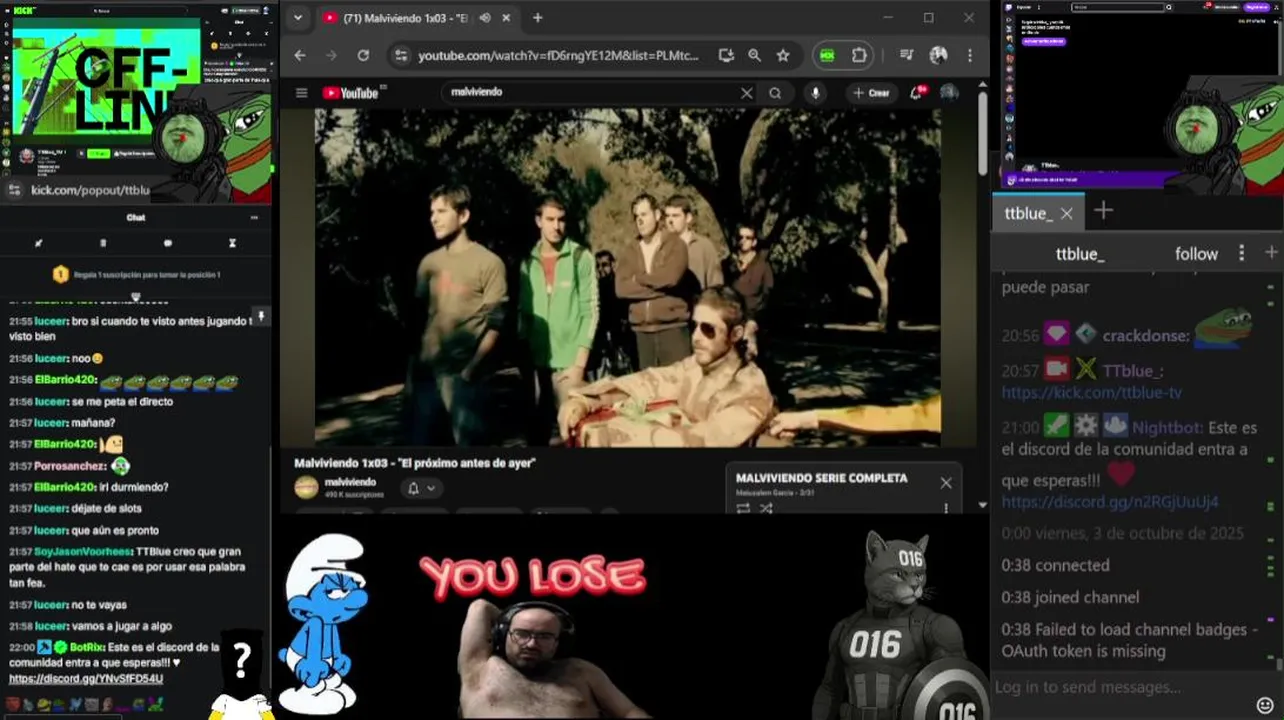
Task: Open a new Chrome tab
Action: (537, 18)
